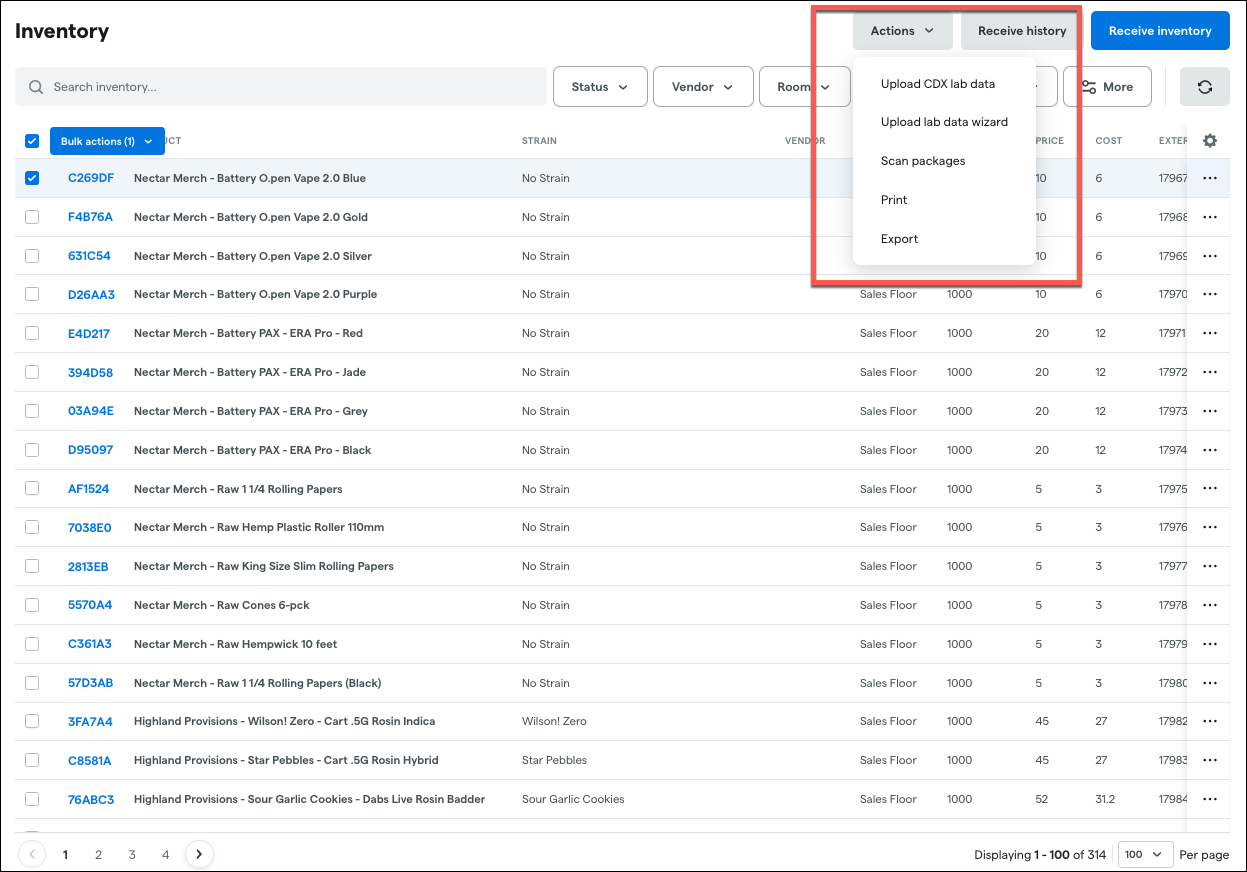The image size is (1247, 872).
Task: Open the ellipsis menu for C361A3 row
Action: pos(1210,644)
